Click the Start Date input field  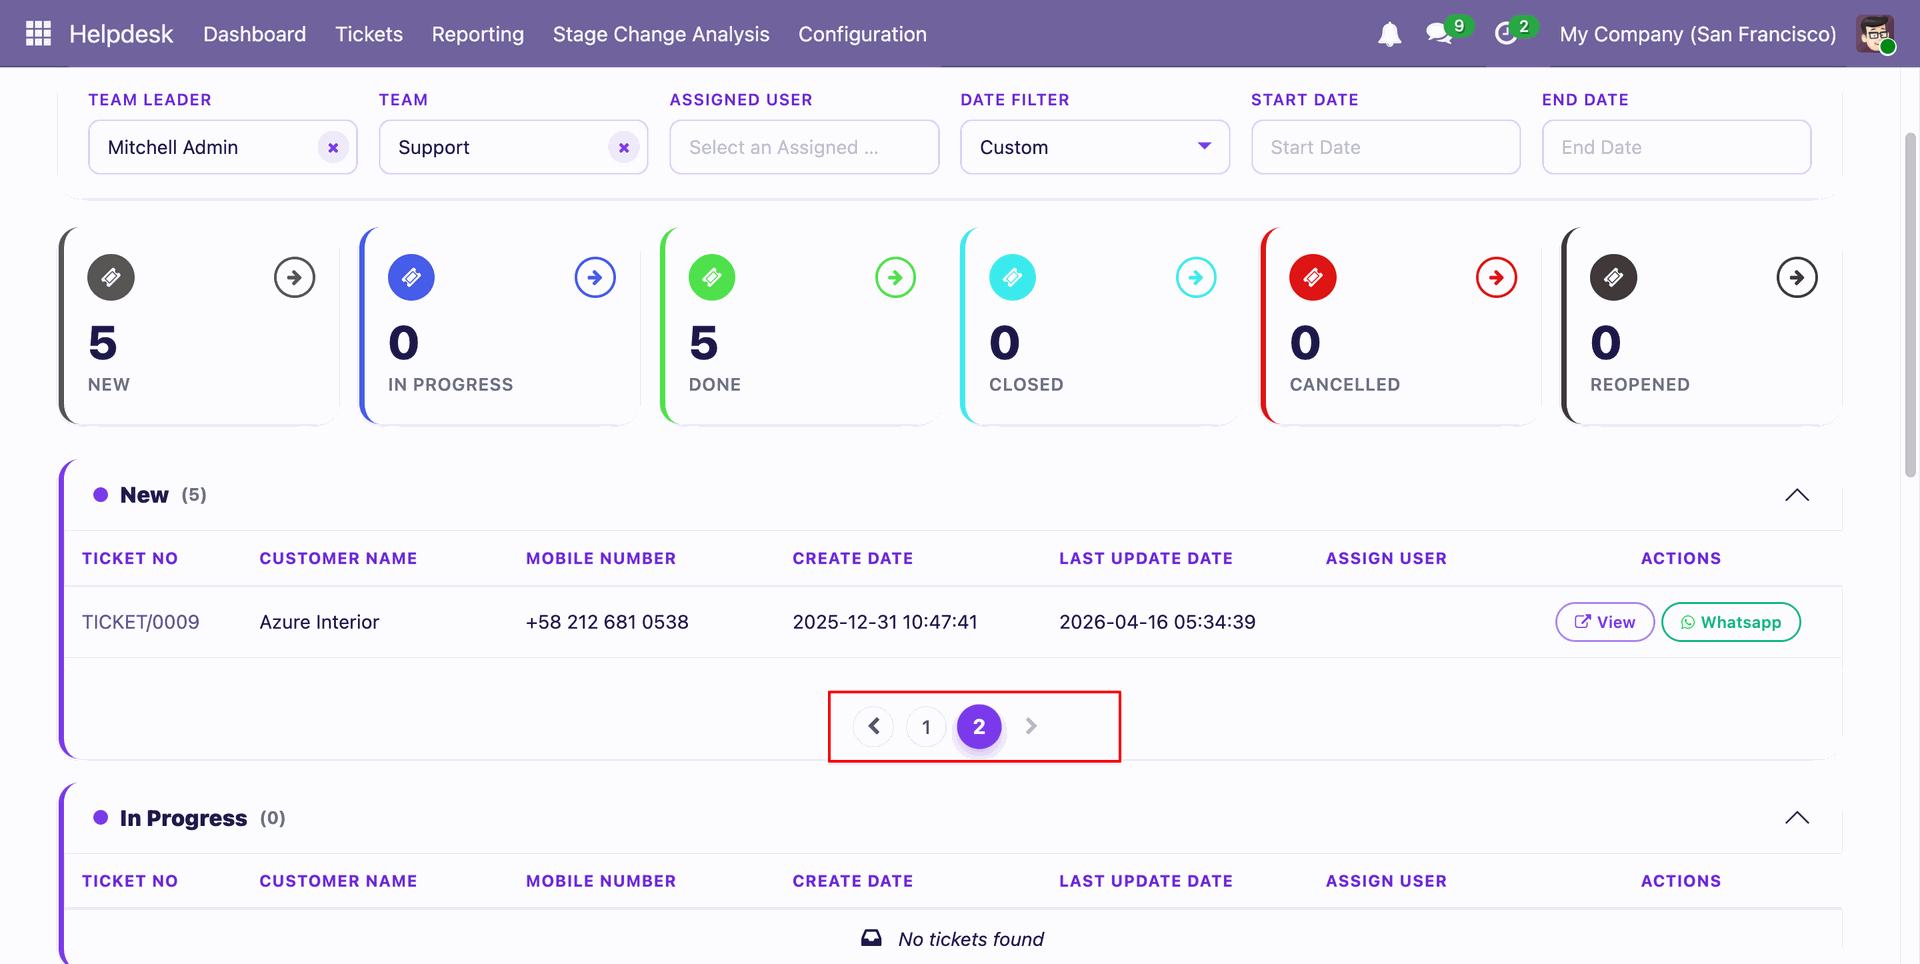click(x=1386, y=147)
